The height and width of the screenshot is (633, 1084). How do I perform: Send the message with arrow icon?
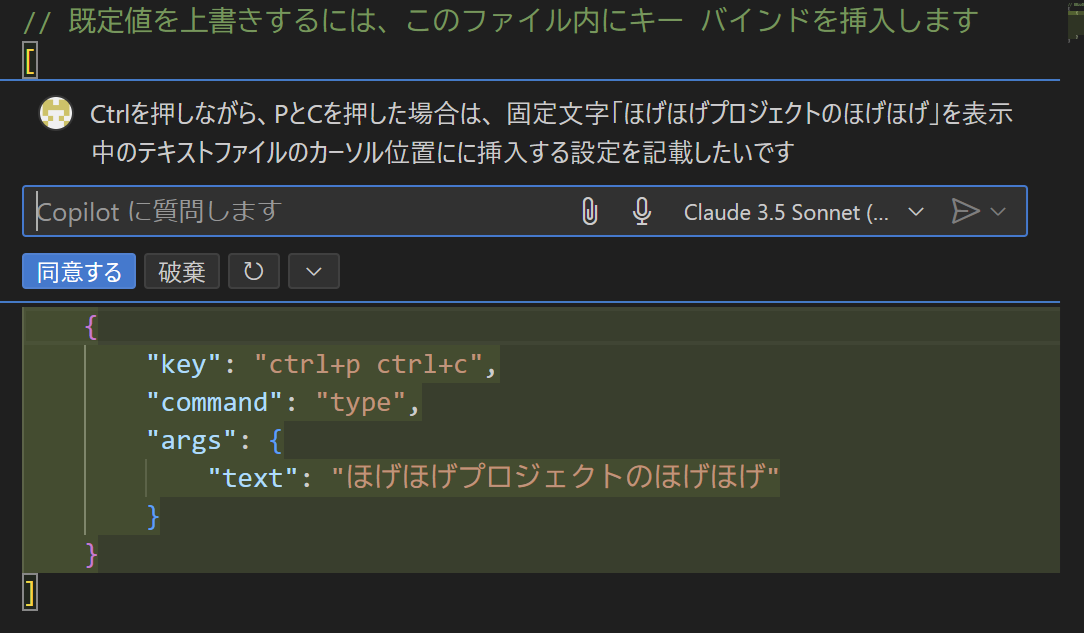(965, 211)
